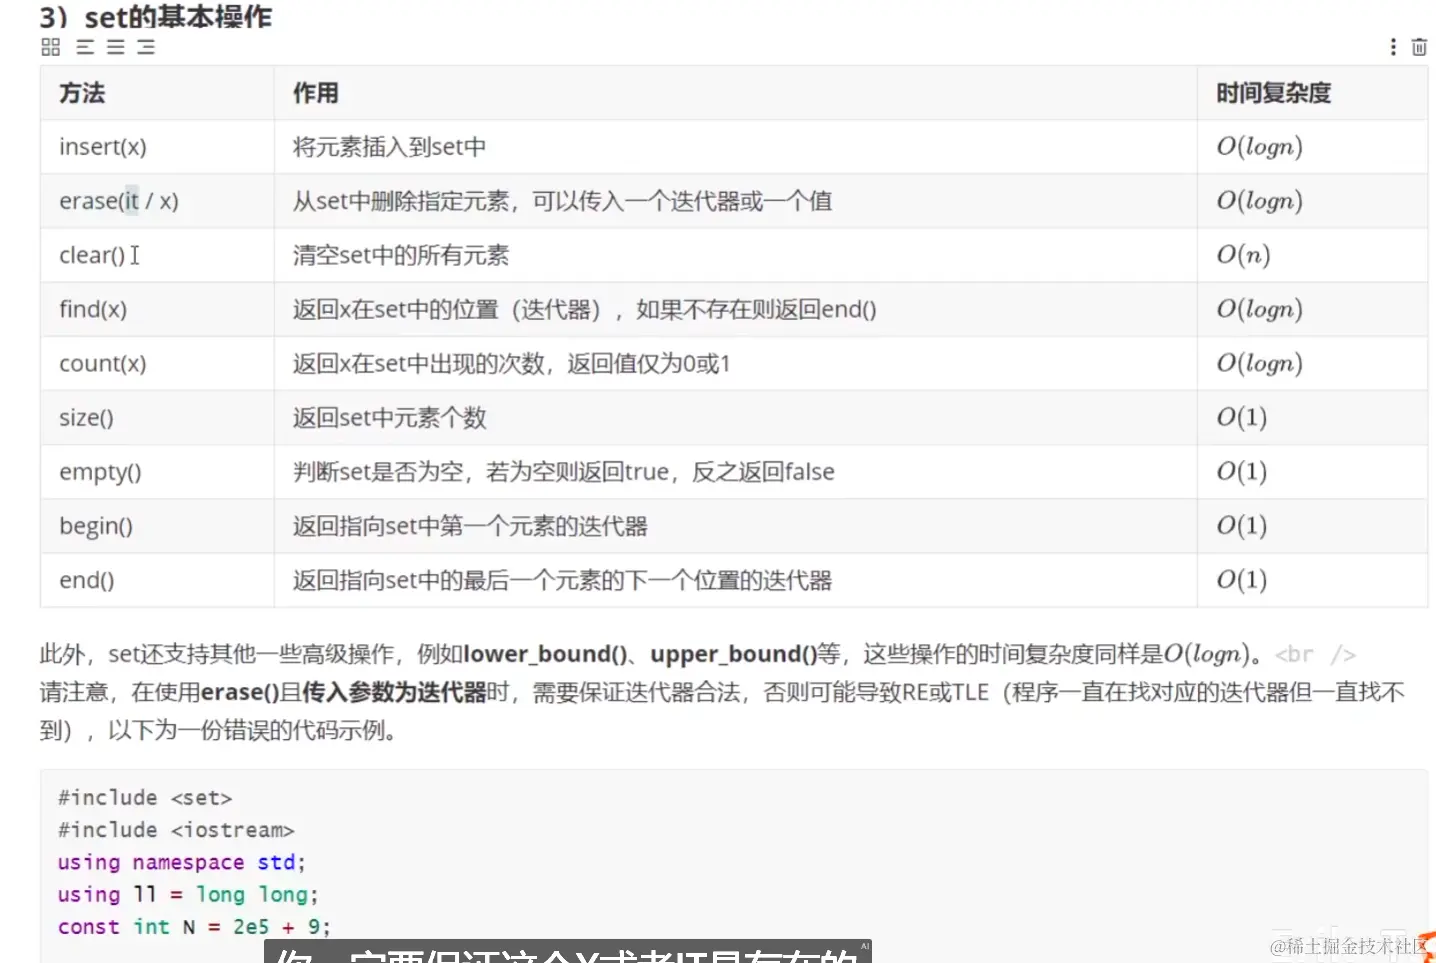Click the left-align table icon
This screenshot has width=1436, height=963.
85,46
